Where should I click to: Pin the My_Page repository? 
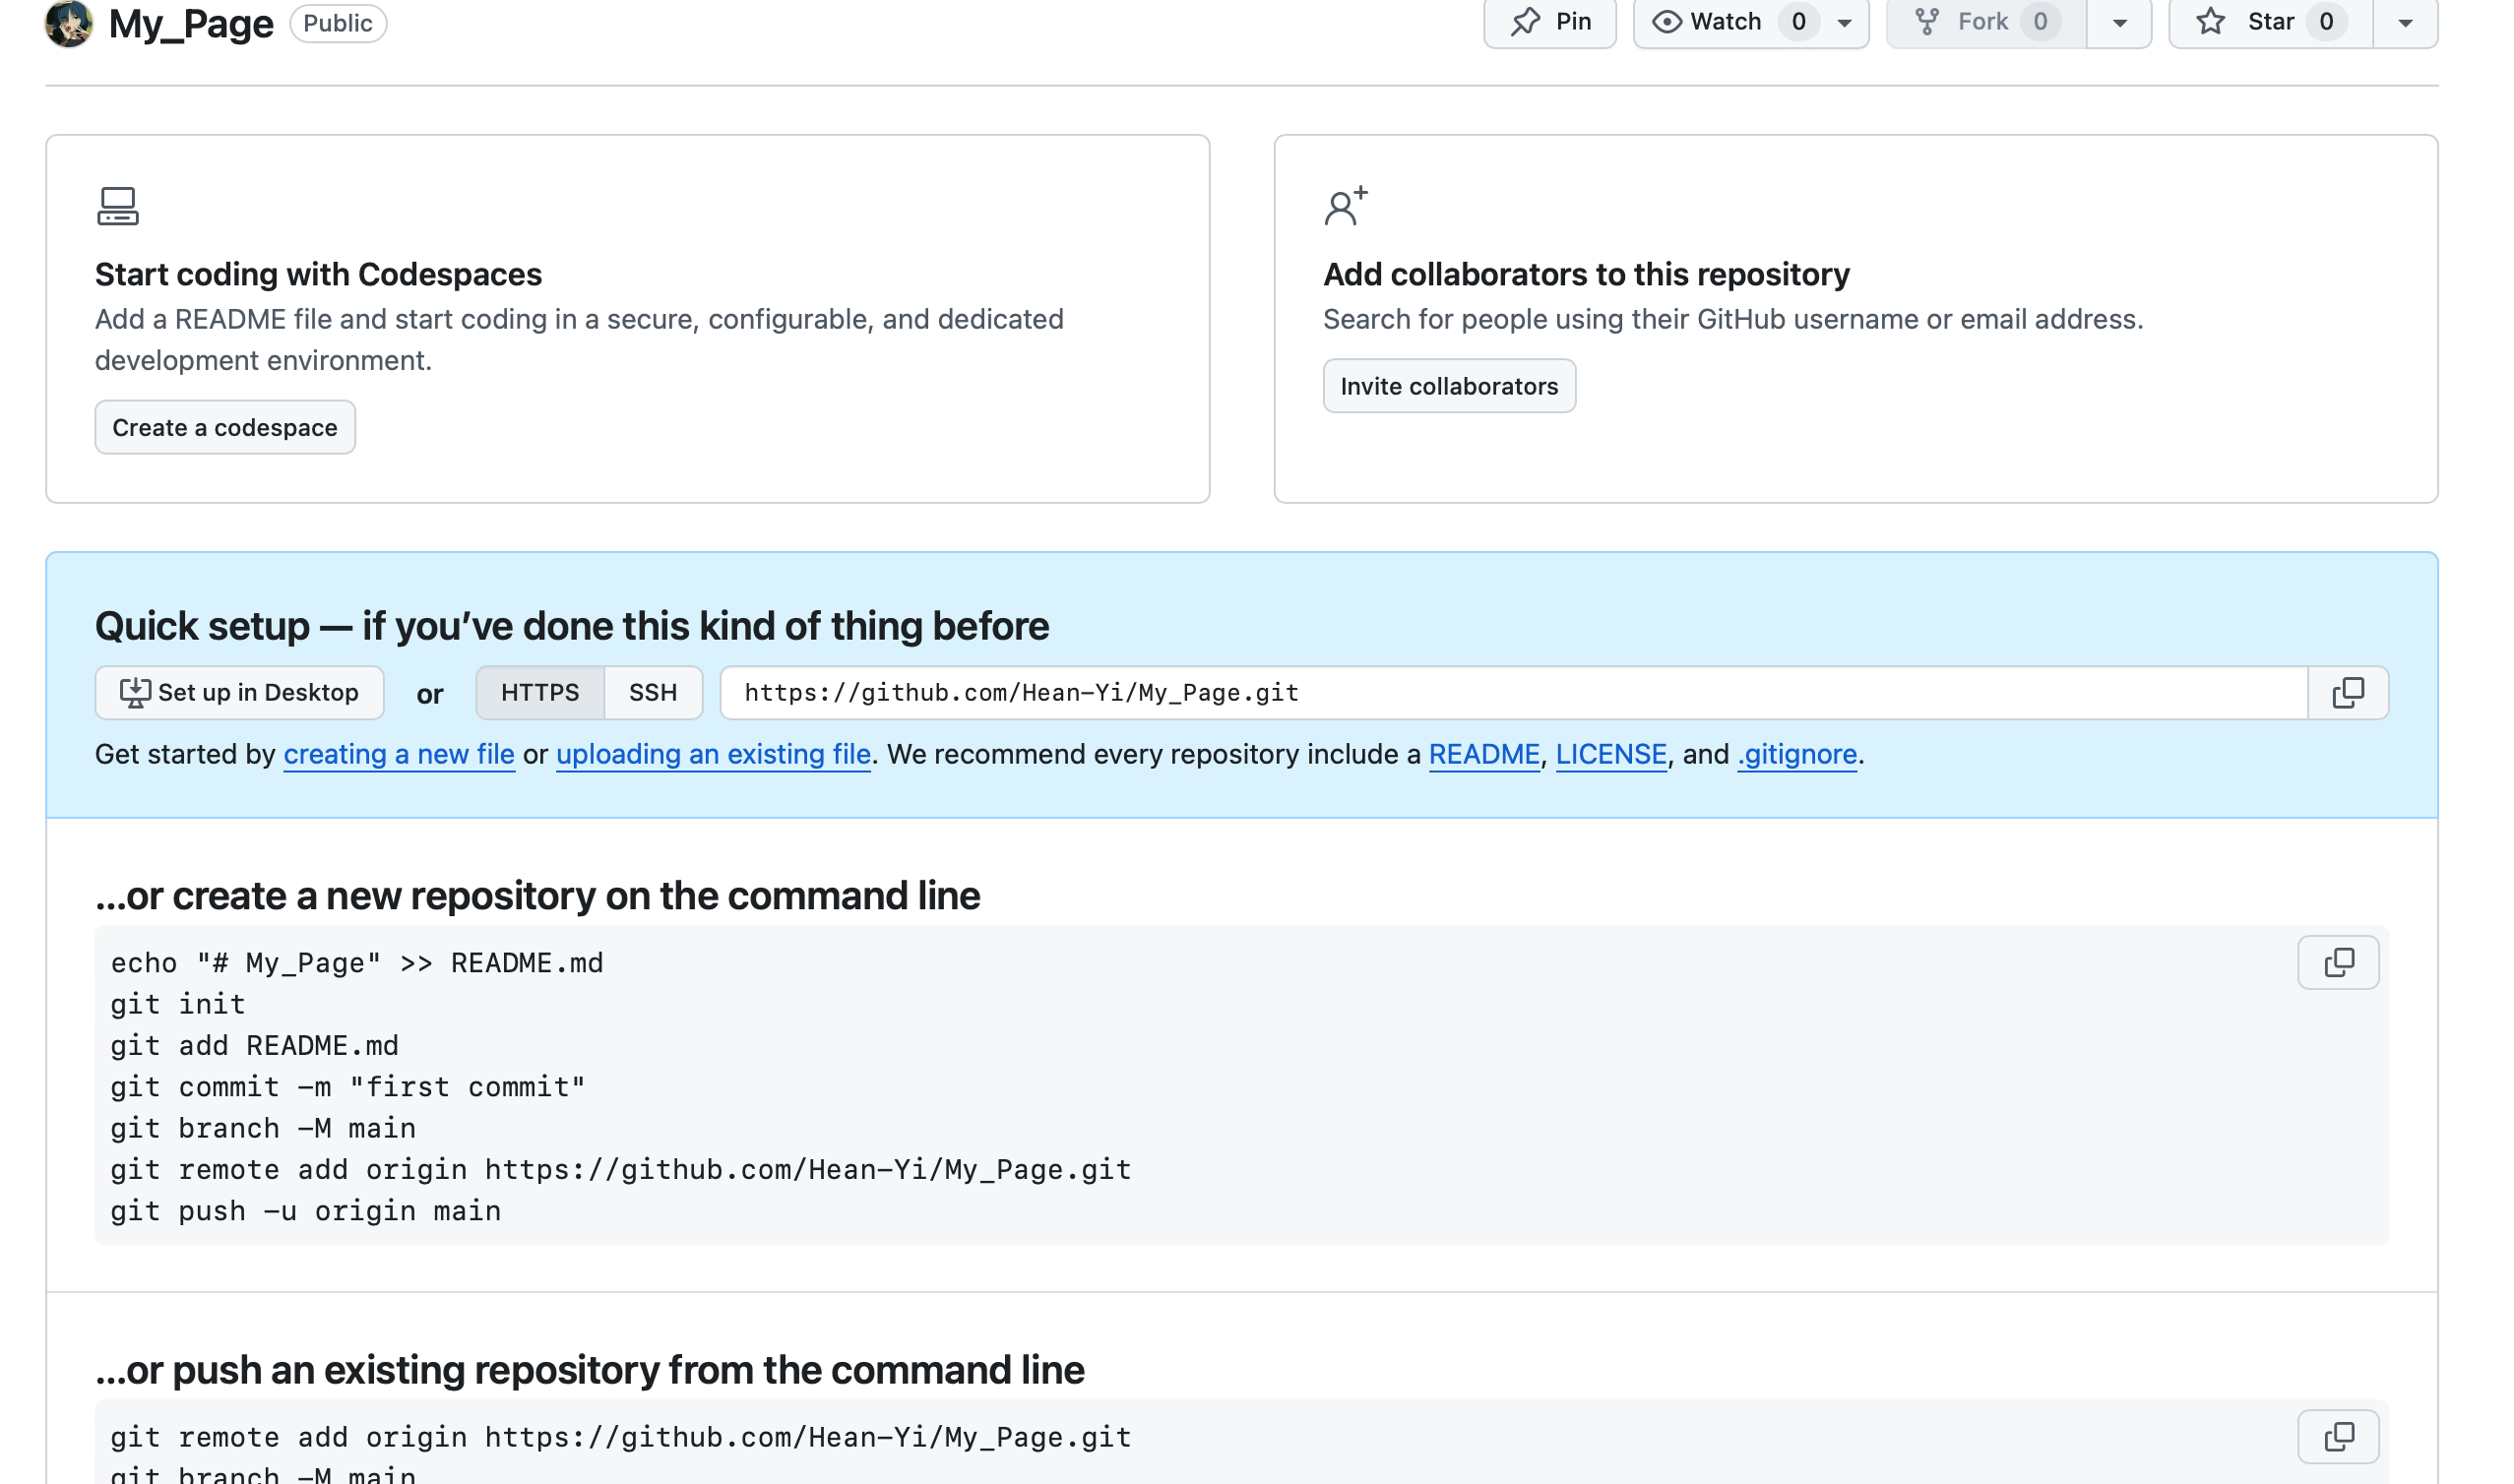click(x=1549, y=22)
